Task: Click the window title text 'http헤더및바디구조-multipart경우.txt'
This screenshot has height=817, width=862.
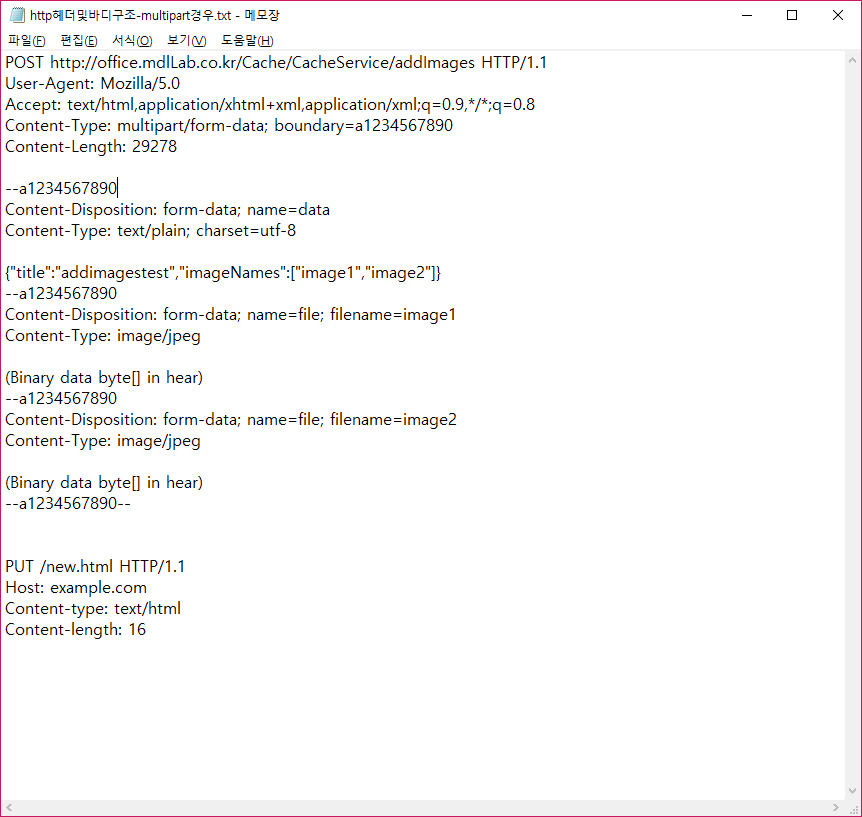Action: tap(130, 15)
